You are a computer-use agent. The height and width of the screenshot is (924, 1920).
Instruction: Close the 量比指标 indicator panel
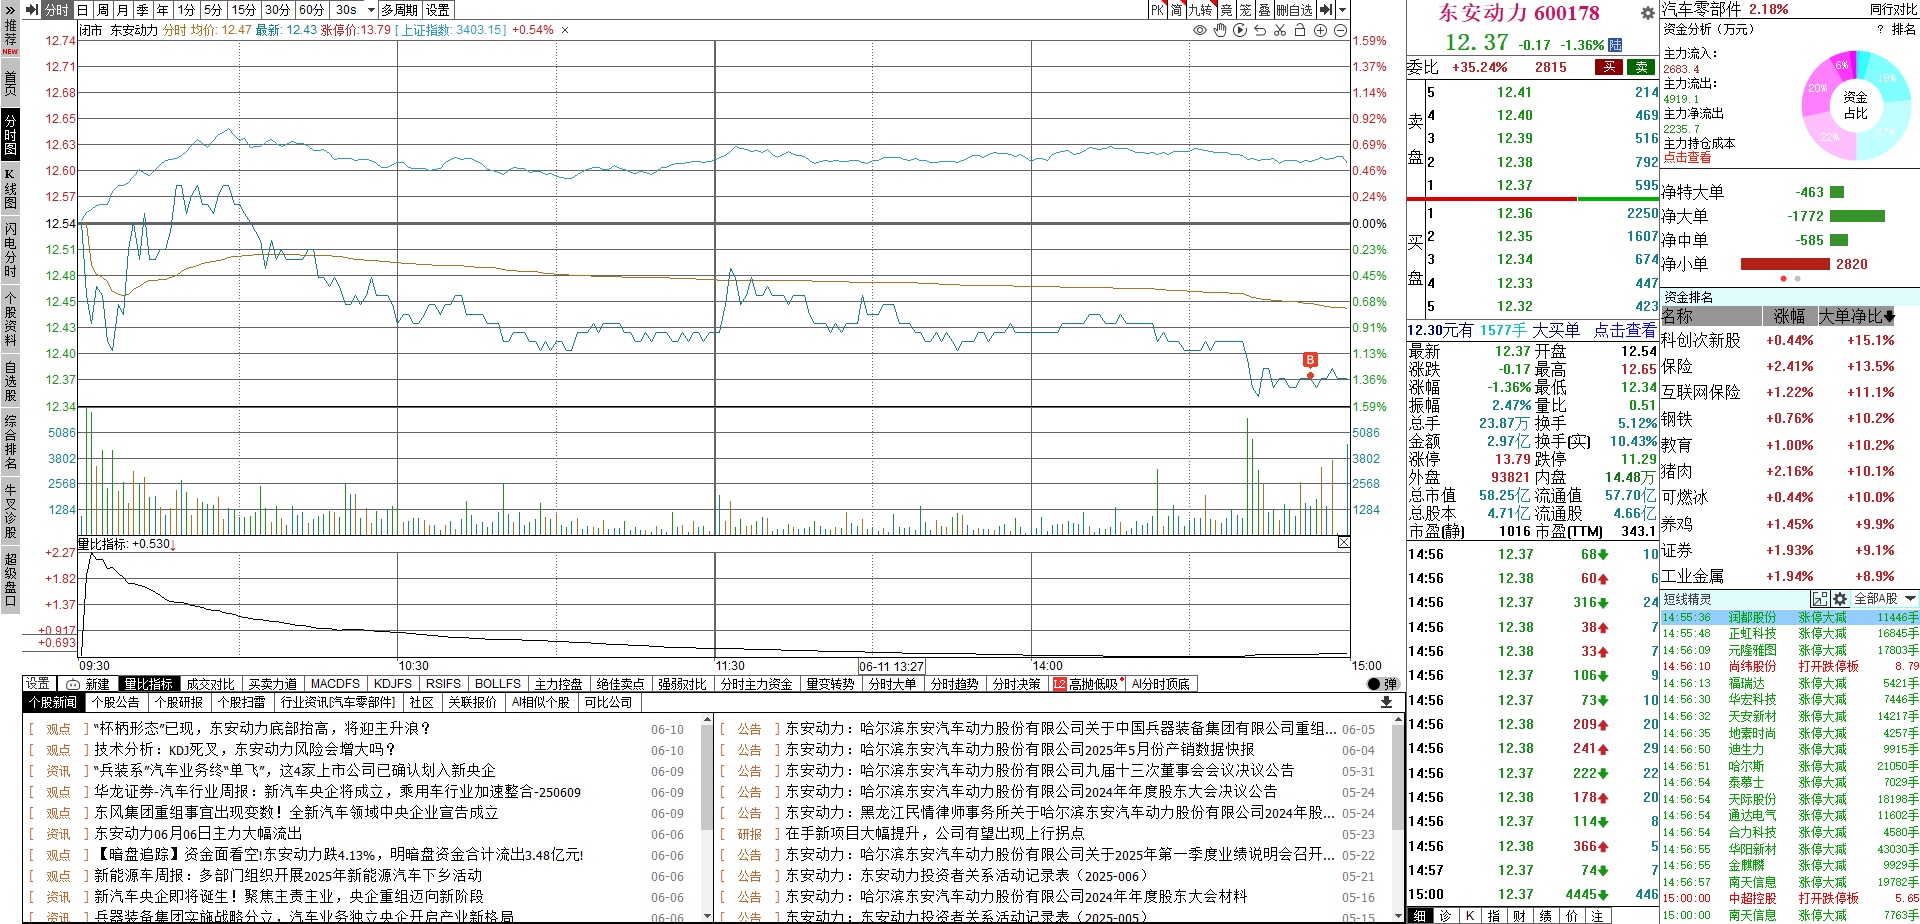click(1343, 542)
